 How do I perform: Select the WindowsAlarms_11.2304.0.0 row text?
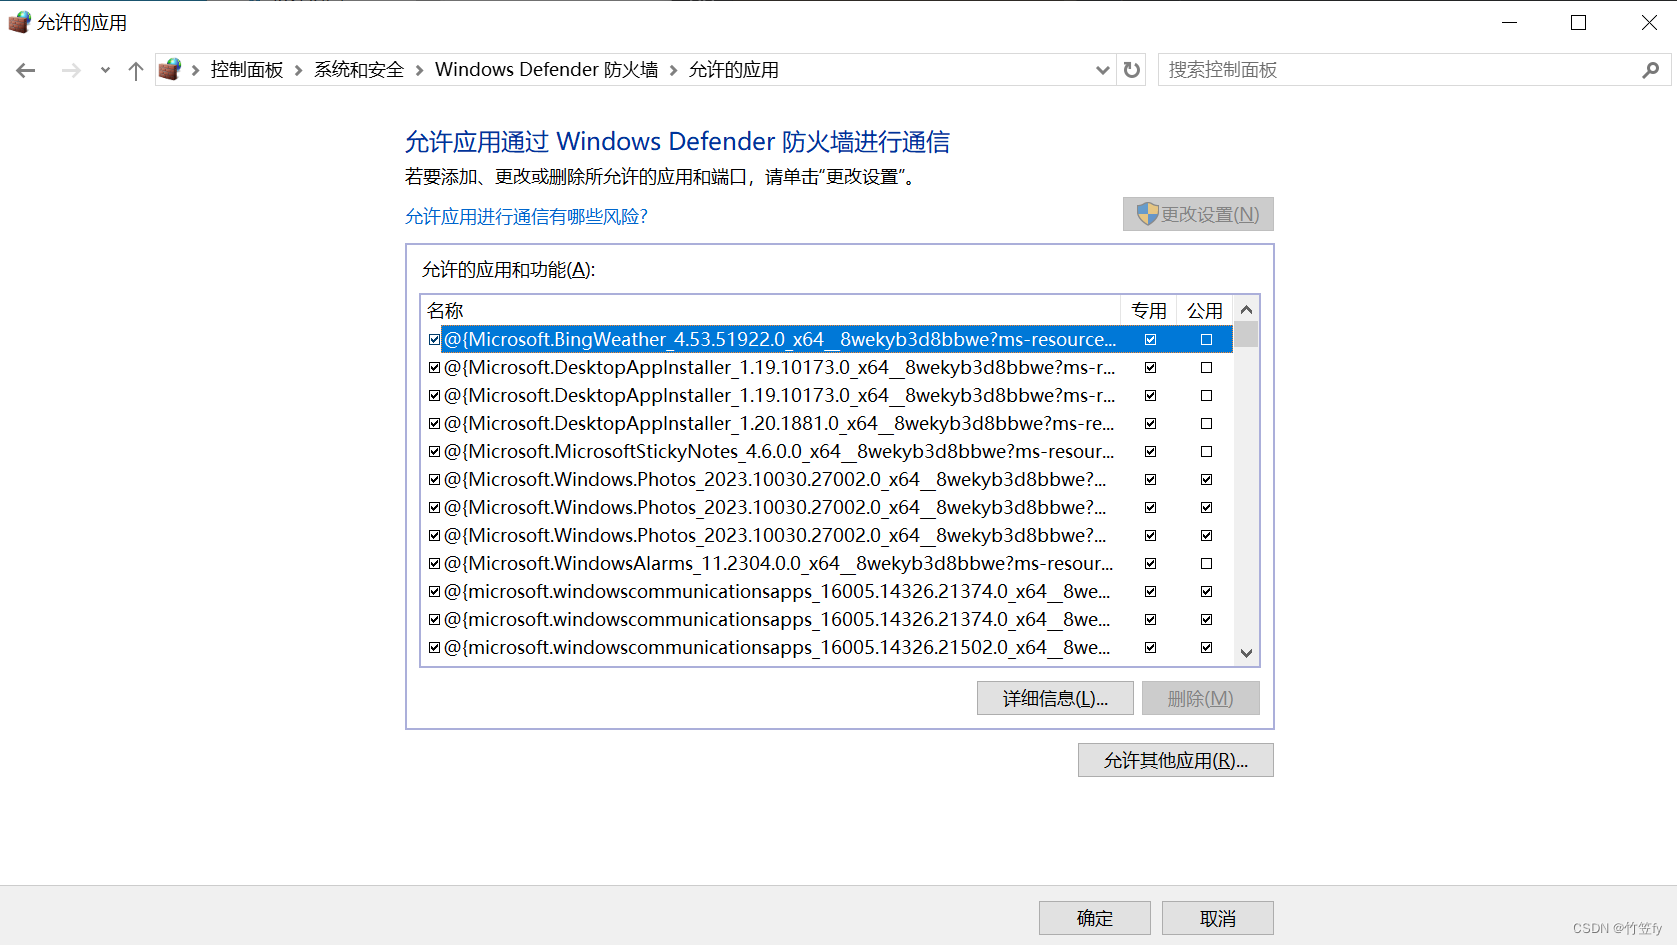779,564
